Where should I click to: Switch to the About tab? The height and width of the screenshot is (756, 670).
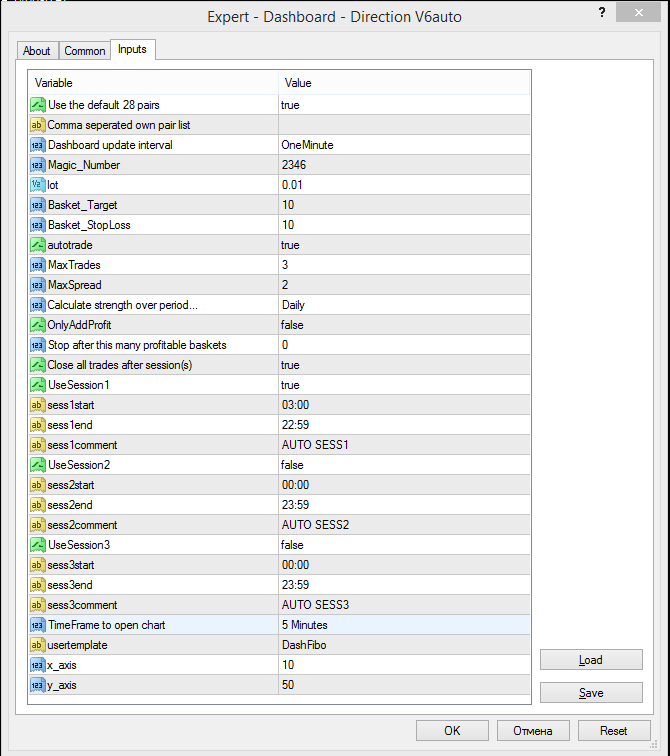click(x=37, y=51)
